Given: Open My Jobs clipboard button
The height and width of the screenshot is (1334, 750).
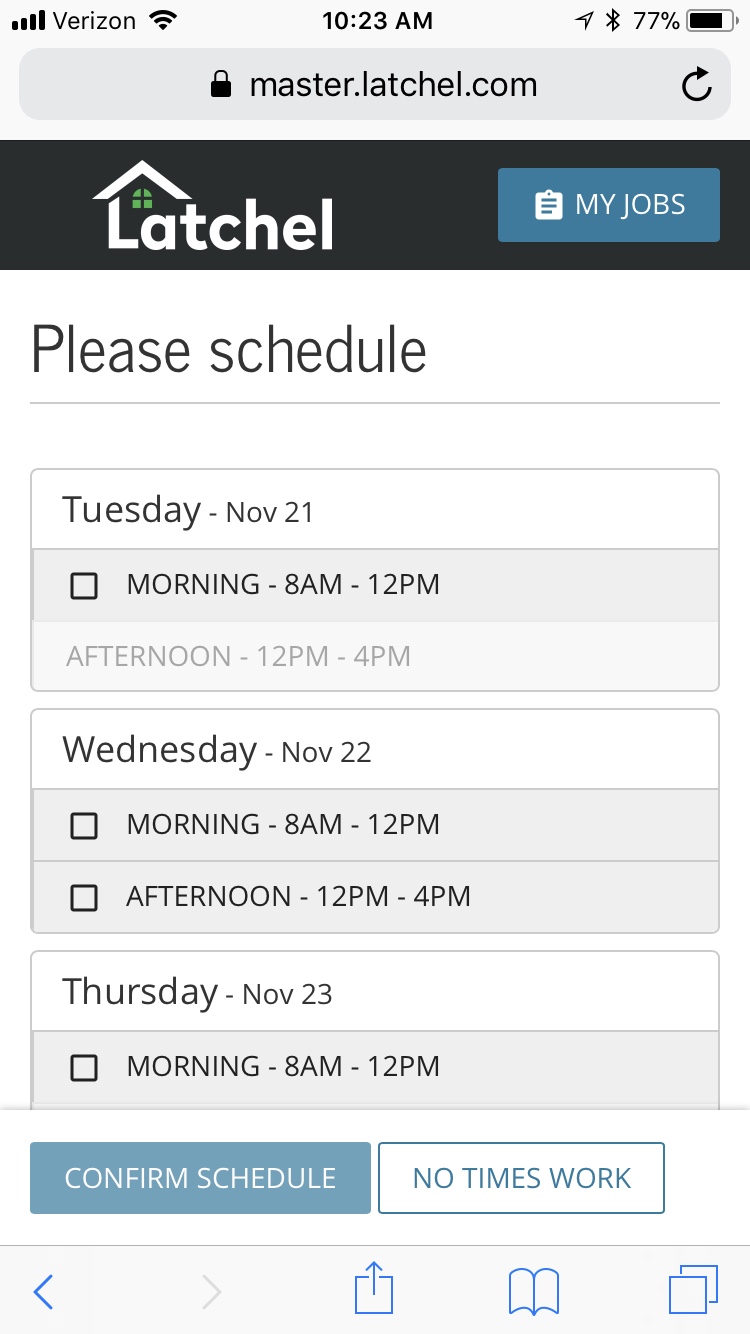Looking at the screenshot, I should [608, 205].
